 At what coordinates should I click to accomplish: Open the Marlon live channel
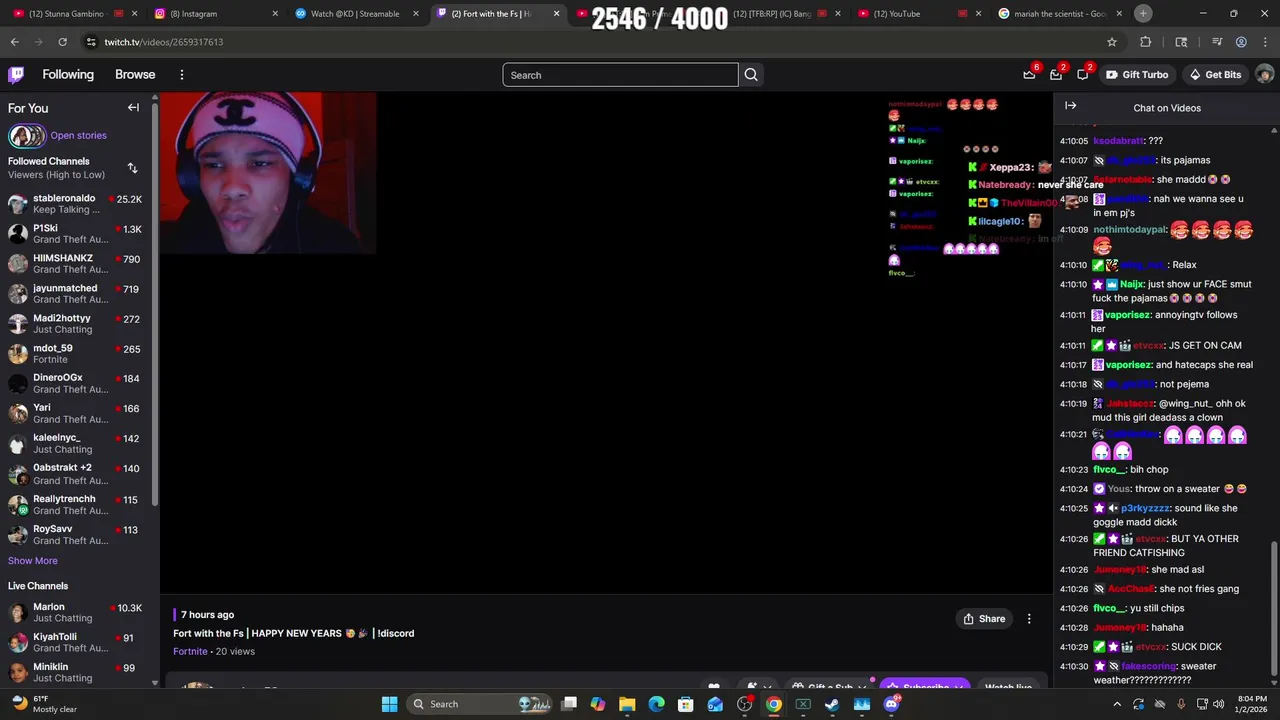(77, 612)
